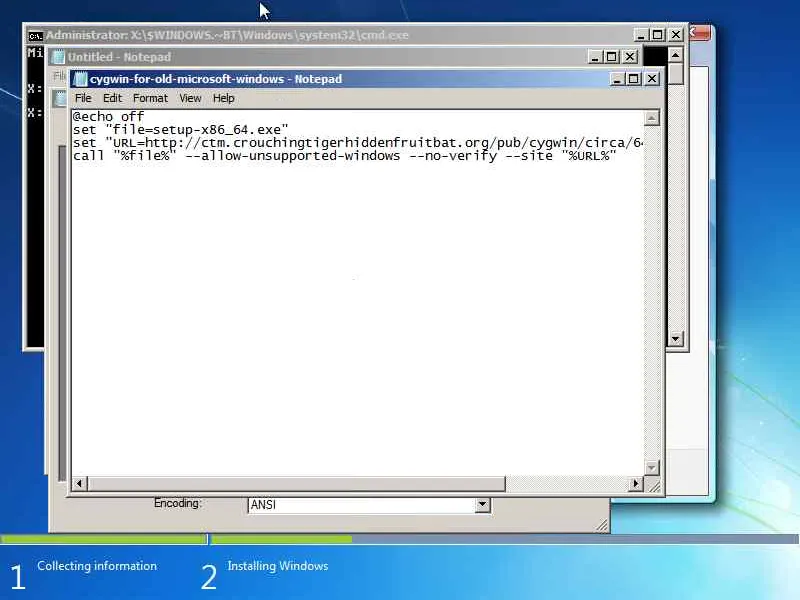Click the 'Encoding:' label
Image resolution: width=800 pixels, height=600 pixels.
[x=178, y=503]
